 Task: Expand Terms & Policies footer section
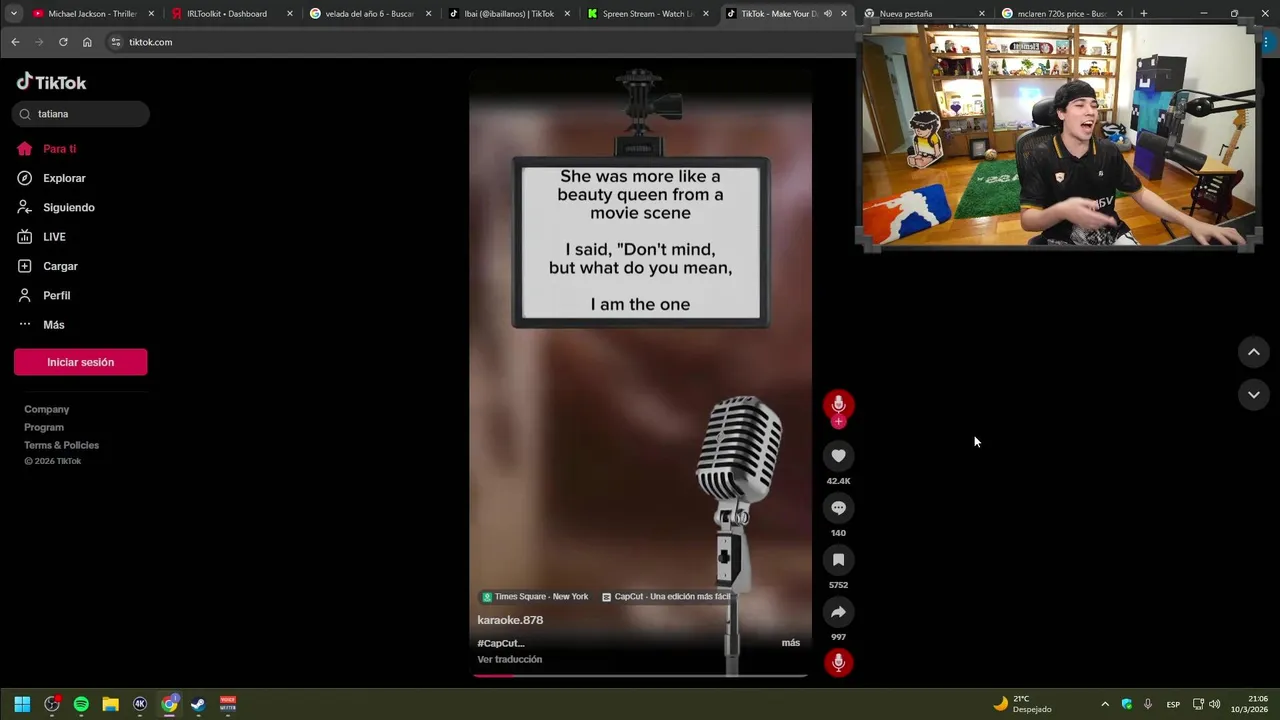click(62, 445)
